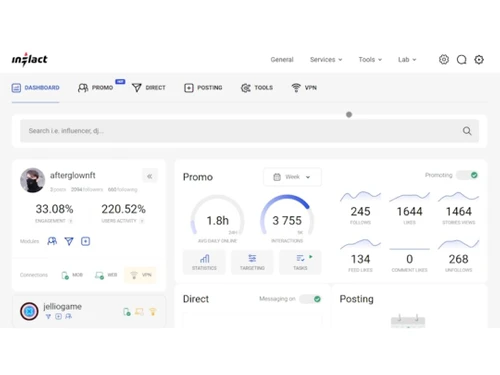
Task: Click the jelliogame account avatar
Action: point(29,311)
